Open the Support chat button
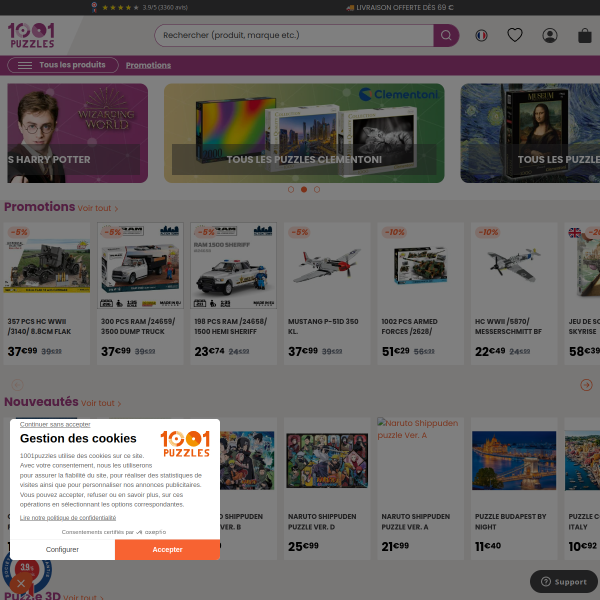The image size is (600, 600). [x=564, y=582]
